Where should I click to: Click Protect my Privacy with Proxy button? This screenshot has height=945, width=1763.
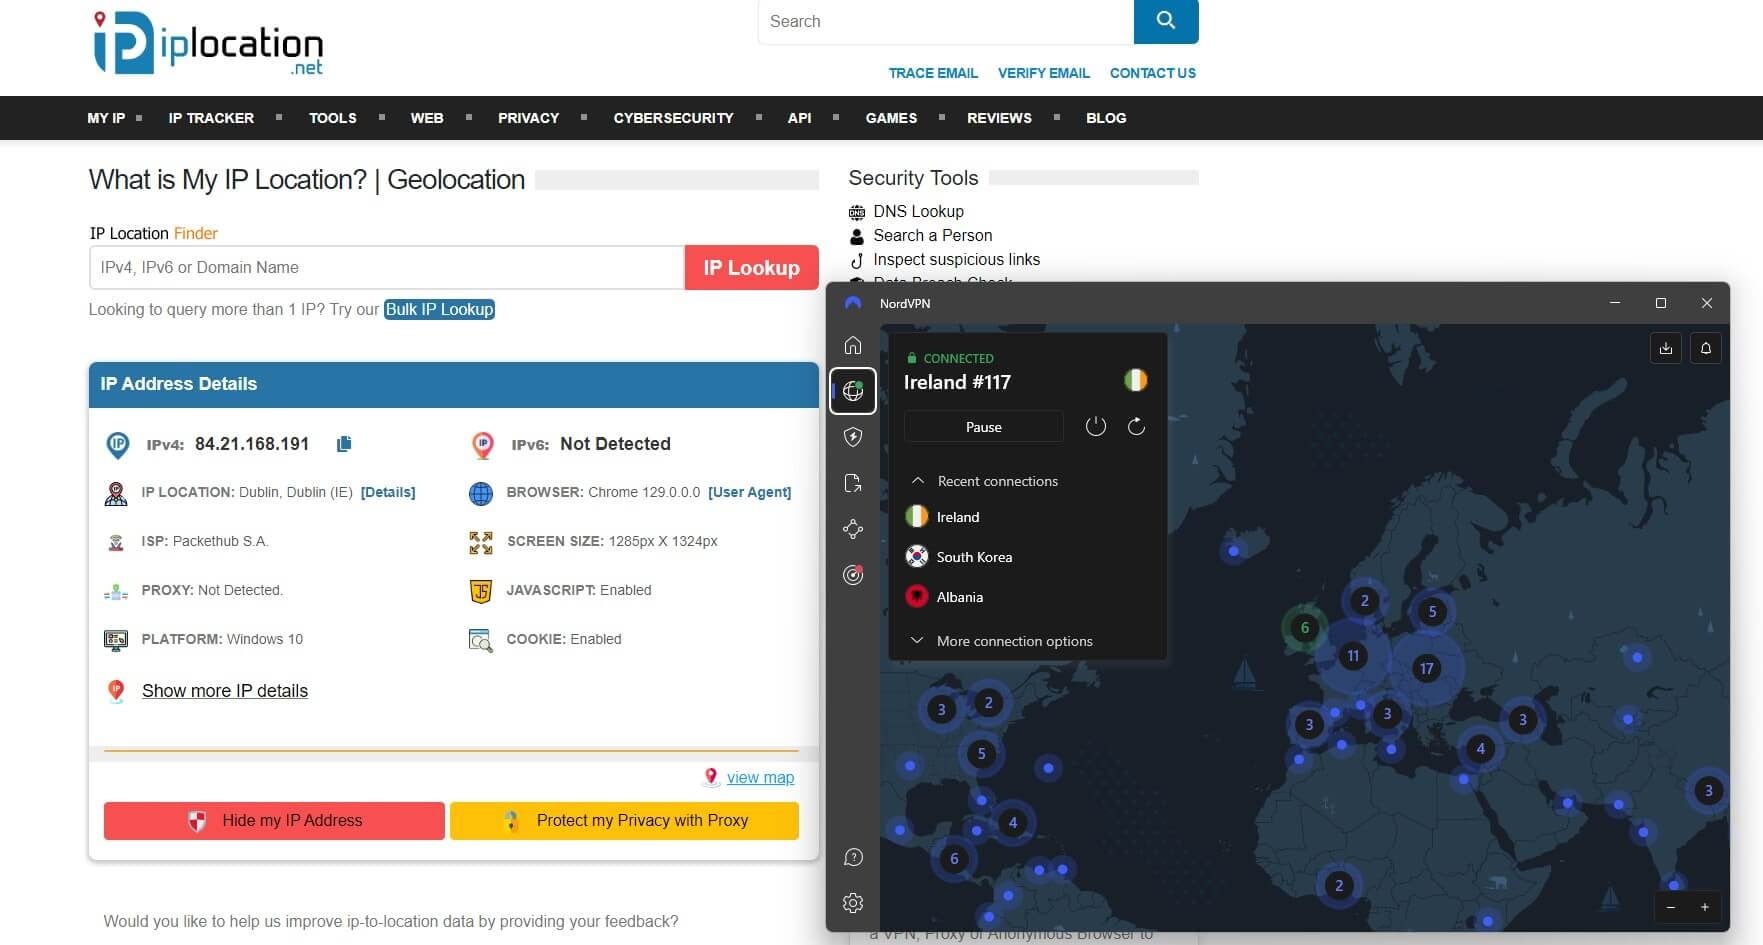pyautogui.click(x=625, y=821)
